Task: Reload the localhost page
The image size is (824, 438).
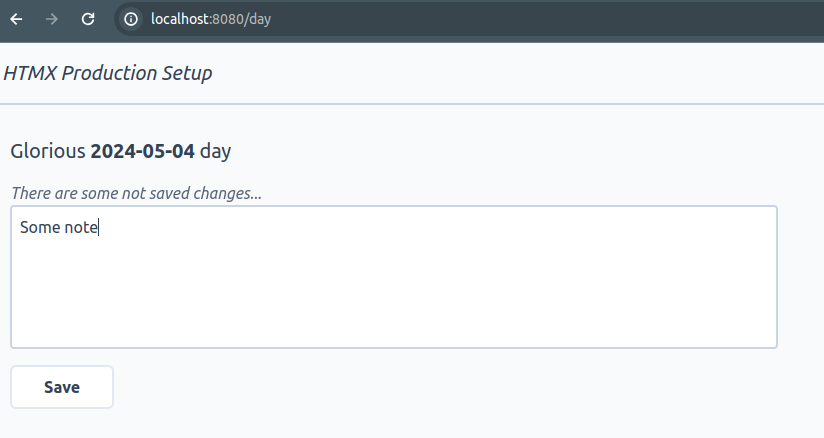Action: click(88, 19)
